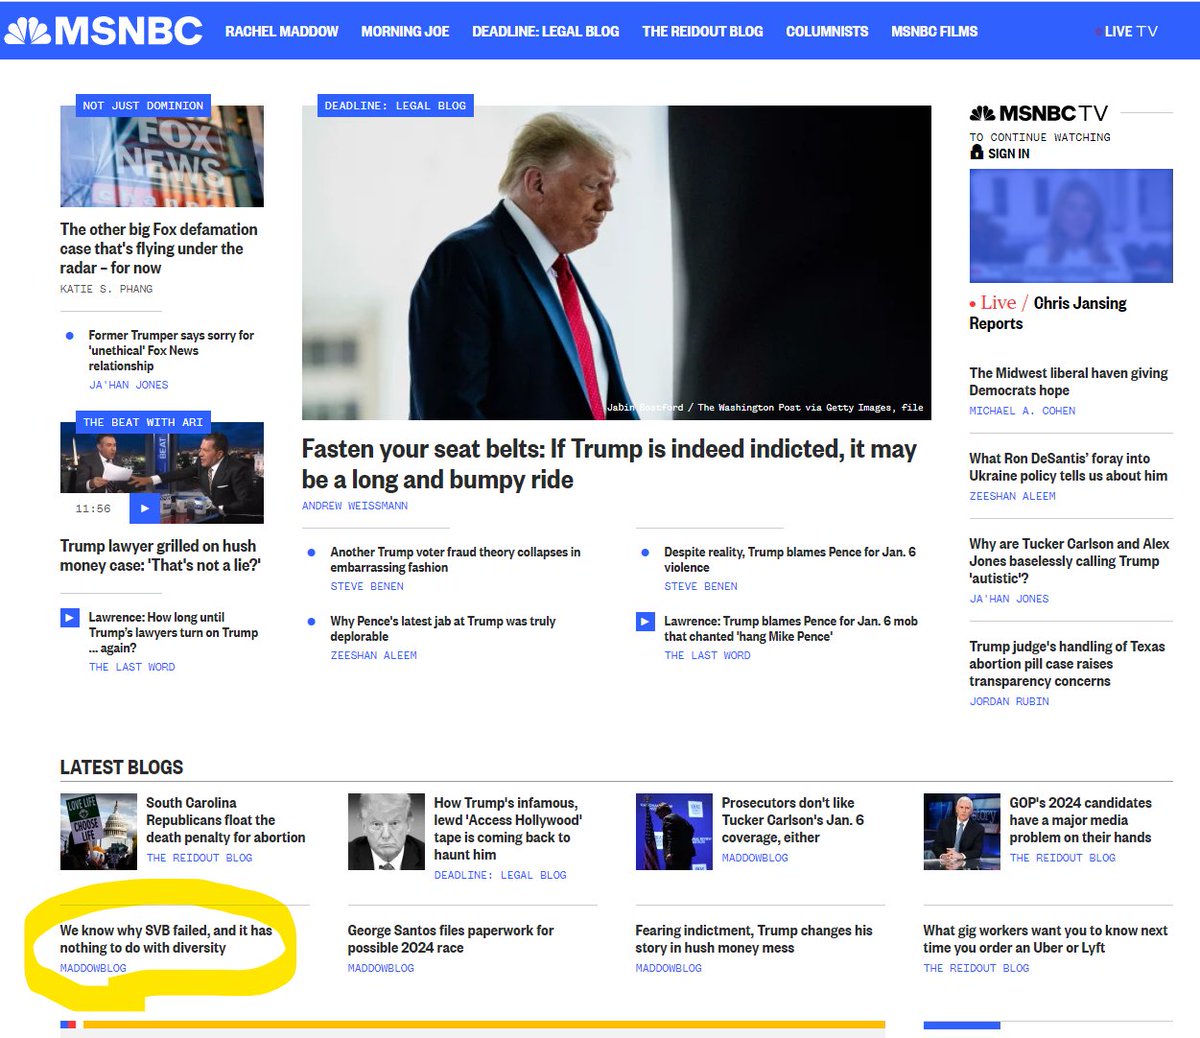This screenshot has height=1038, width=1200.
Task: Click the MSNBC peacock logo in header
Action: tap(103, 31)
